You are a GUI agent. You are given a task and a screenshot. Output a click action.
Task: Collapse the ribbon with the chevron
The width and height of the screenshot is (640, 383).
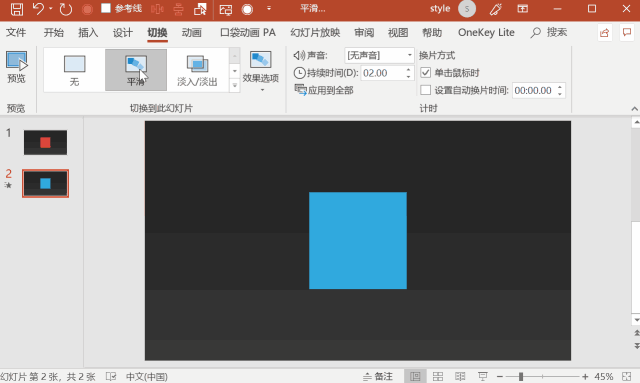[634, 109]
